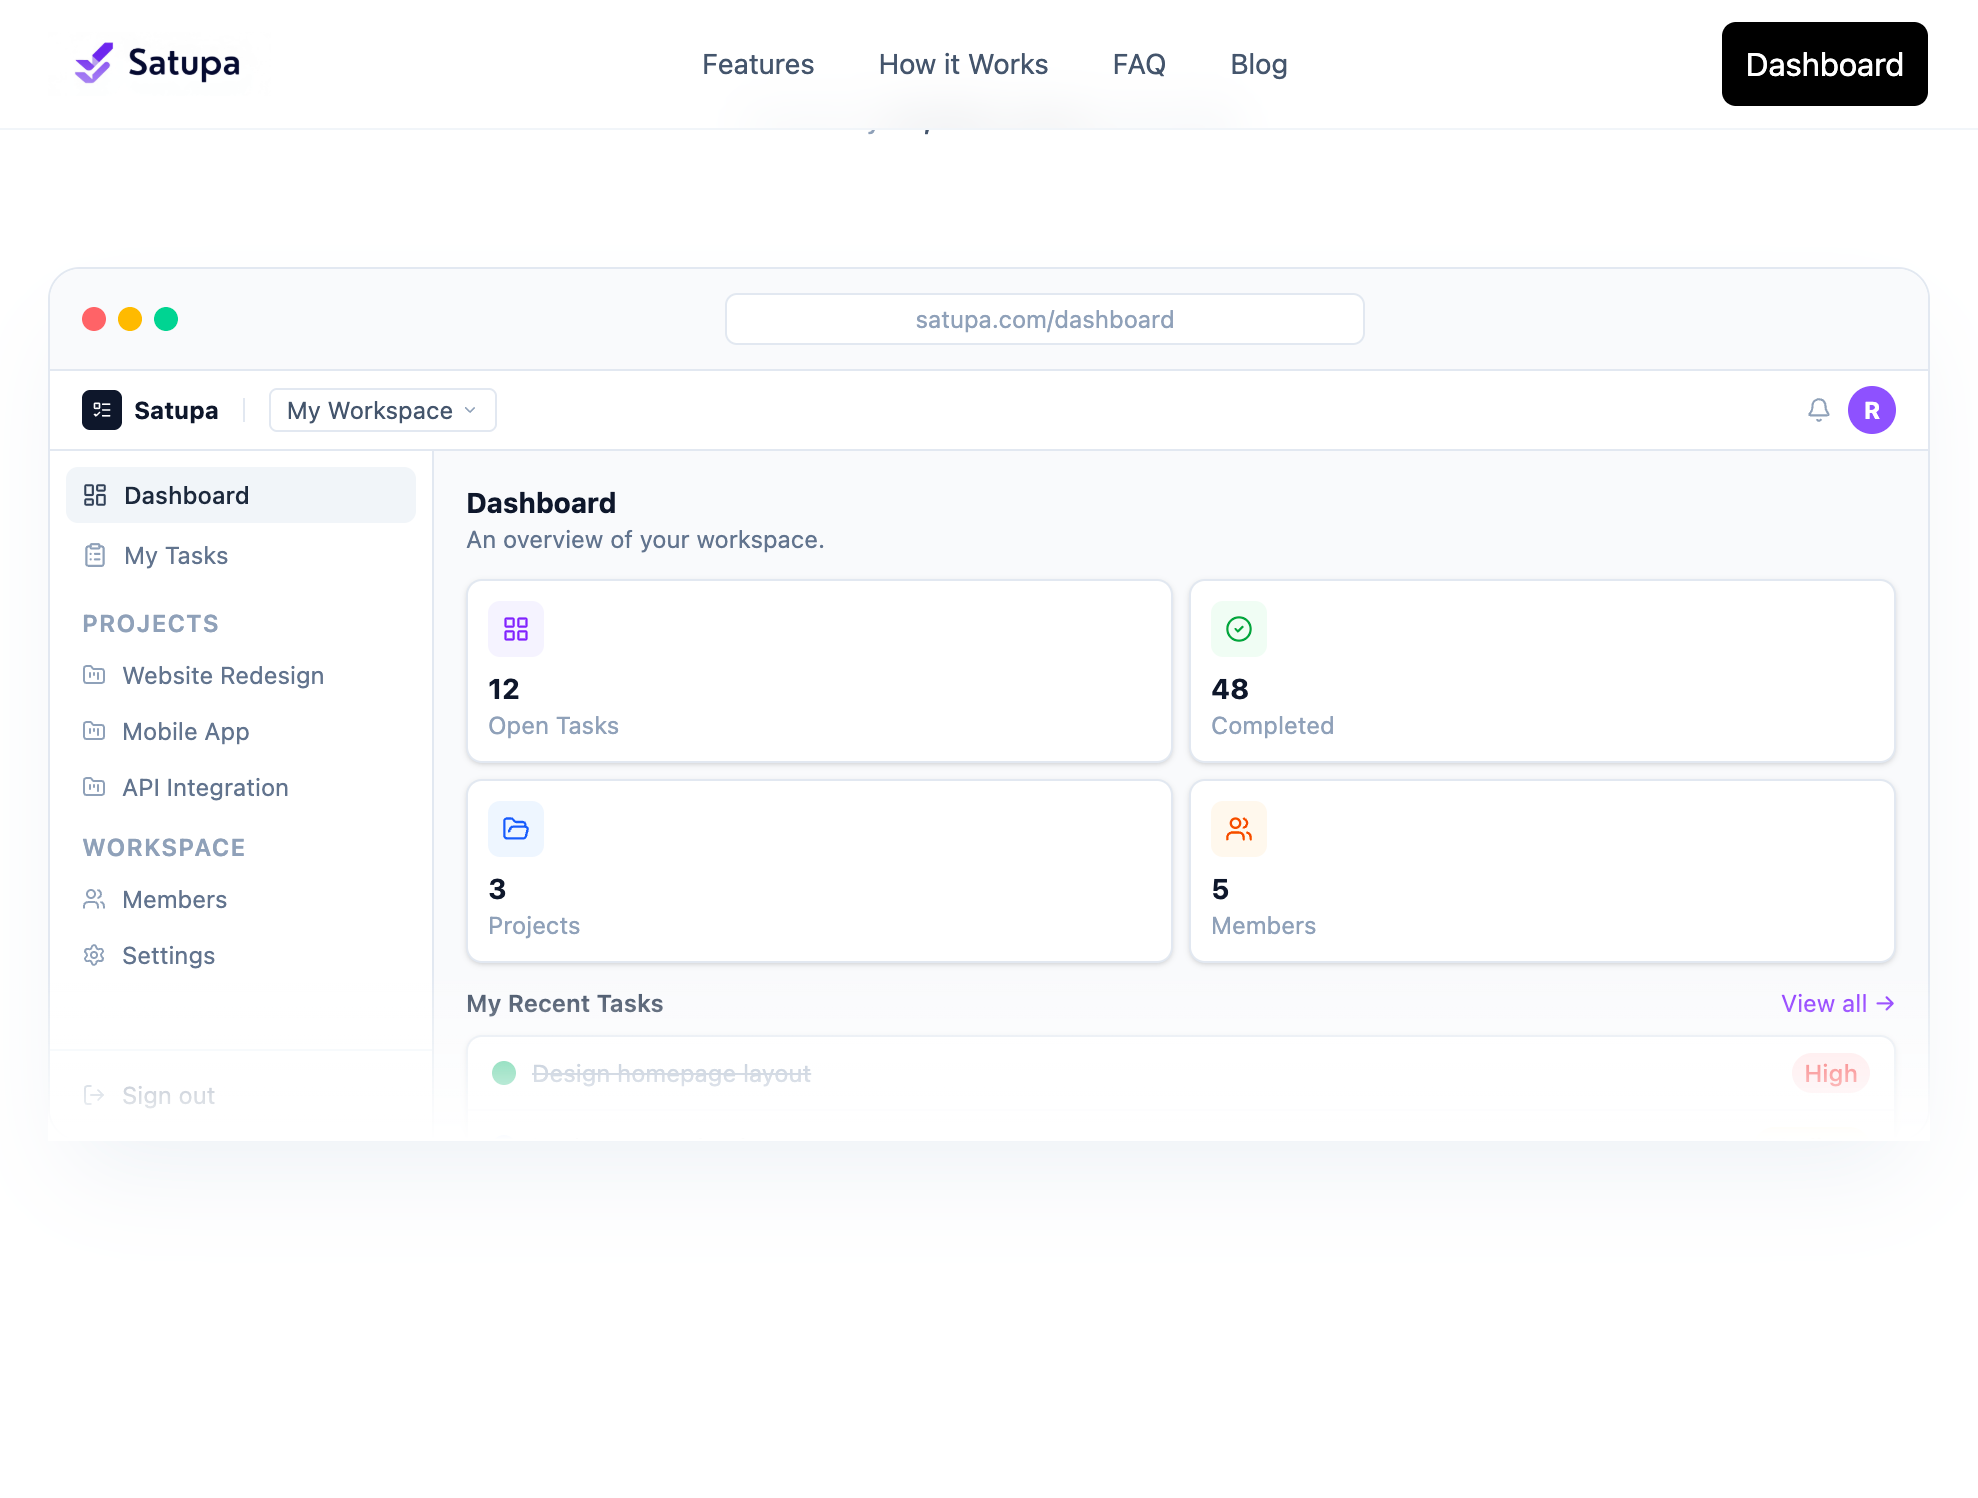Switch to the How it Works nav item

click(962, 64)
